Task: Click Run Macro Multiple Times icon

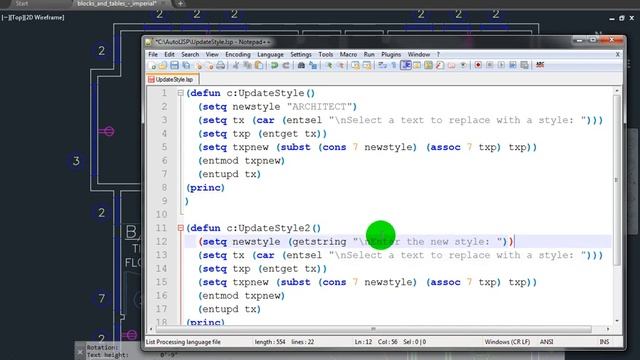Action: tap(513, 65)
